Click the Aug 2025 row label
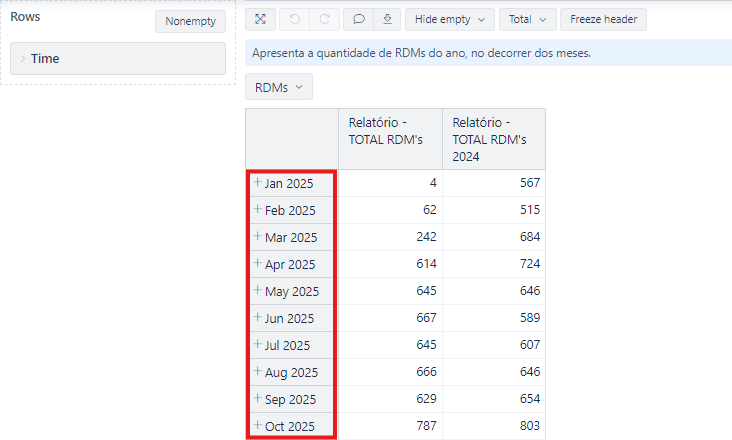The width and height of the screenshot is (732, 440). 291,373
